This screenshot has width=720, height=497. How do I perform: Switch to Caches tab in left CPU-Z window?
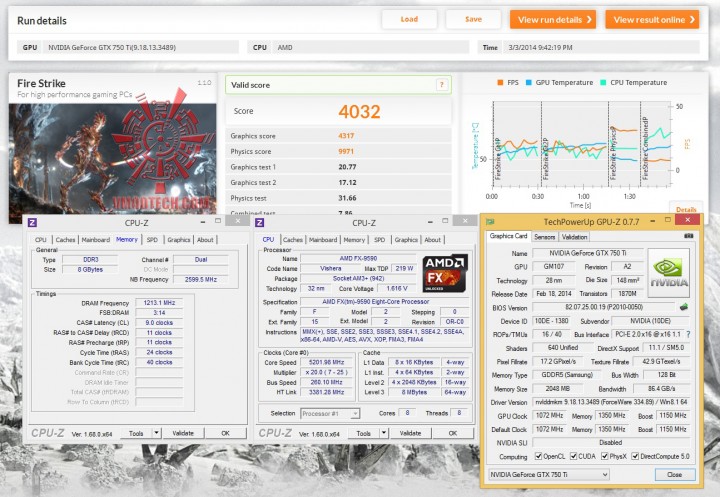click(65, 240)
